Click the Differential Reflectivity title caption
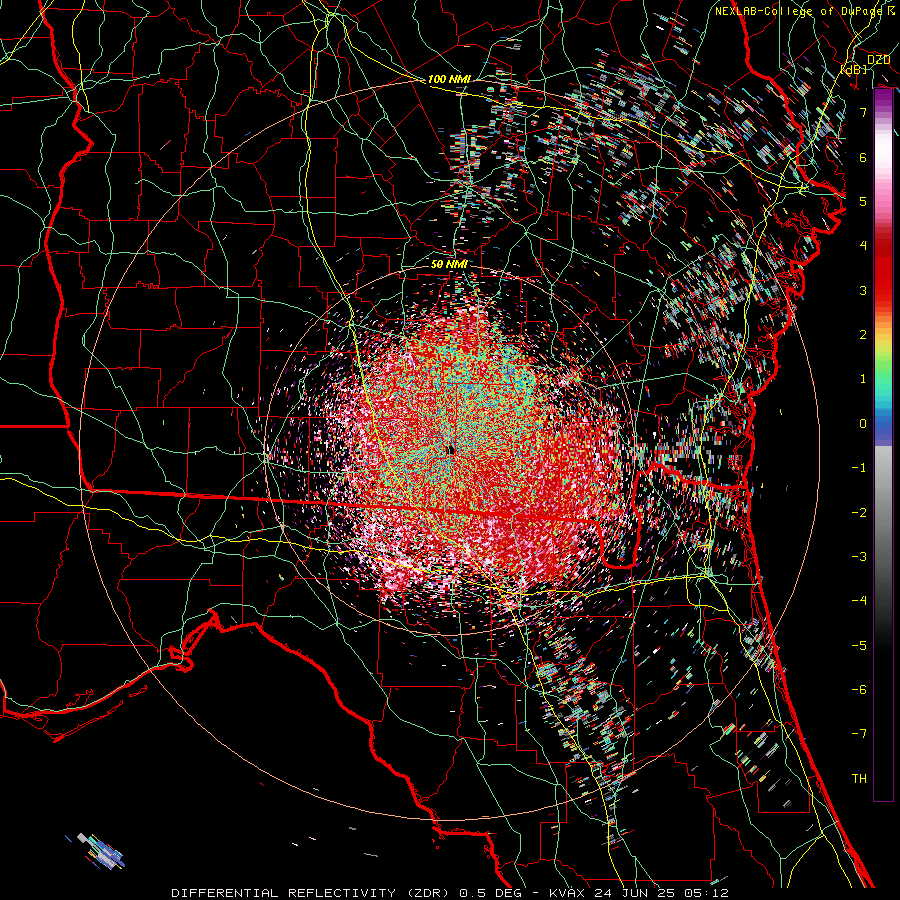 (x=449, y=893)
